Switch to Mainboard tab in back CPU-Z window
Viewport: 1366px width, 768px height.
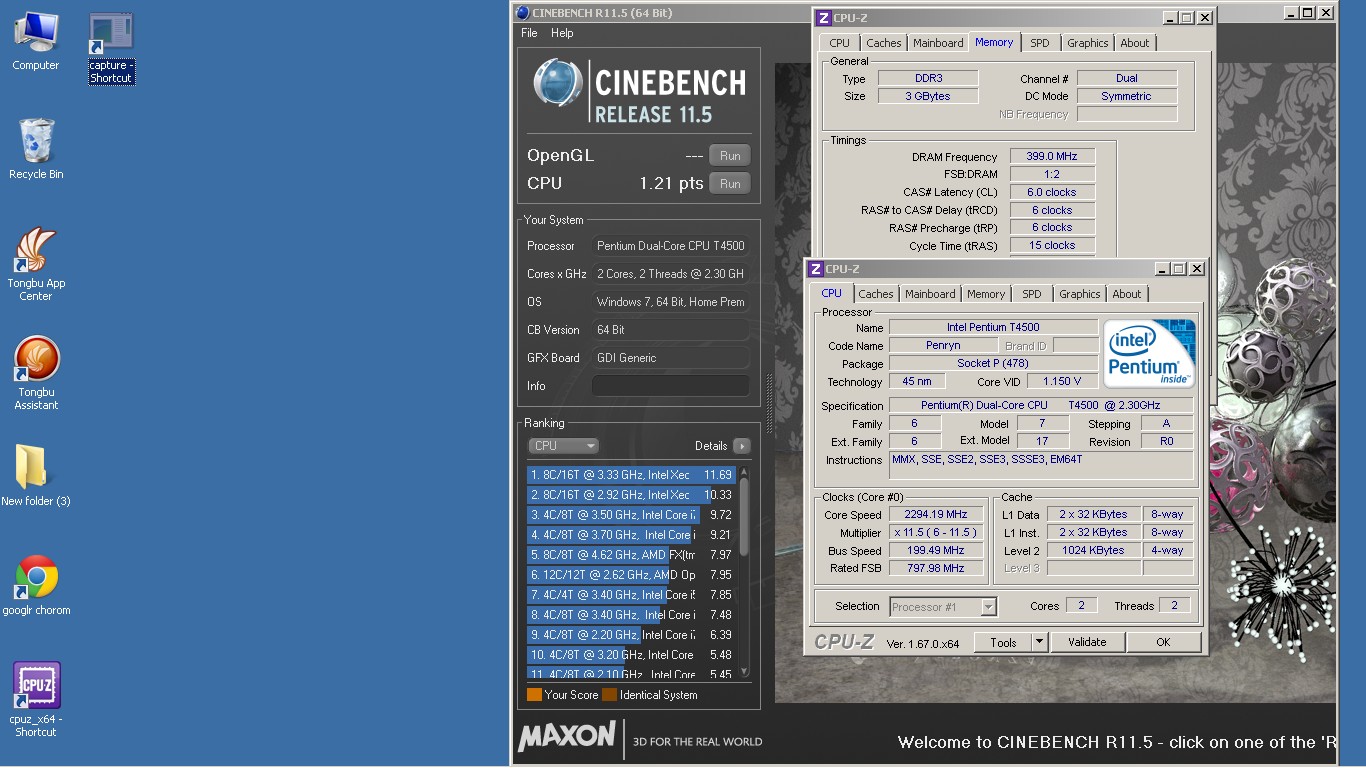[938, 43]
